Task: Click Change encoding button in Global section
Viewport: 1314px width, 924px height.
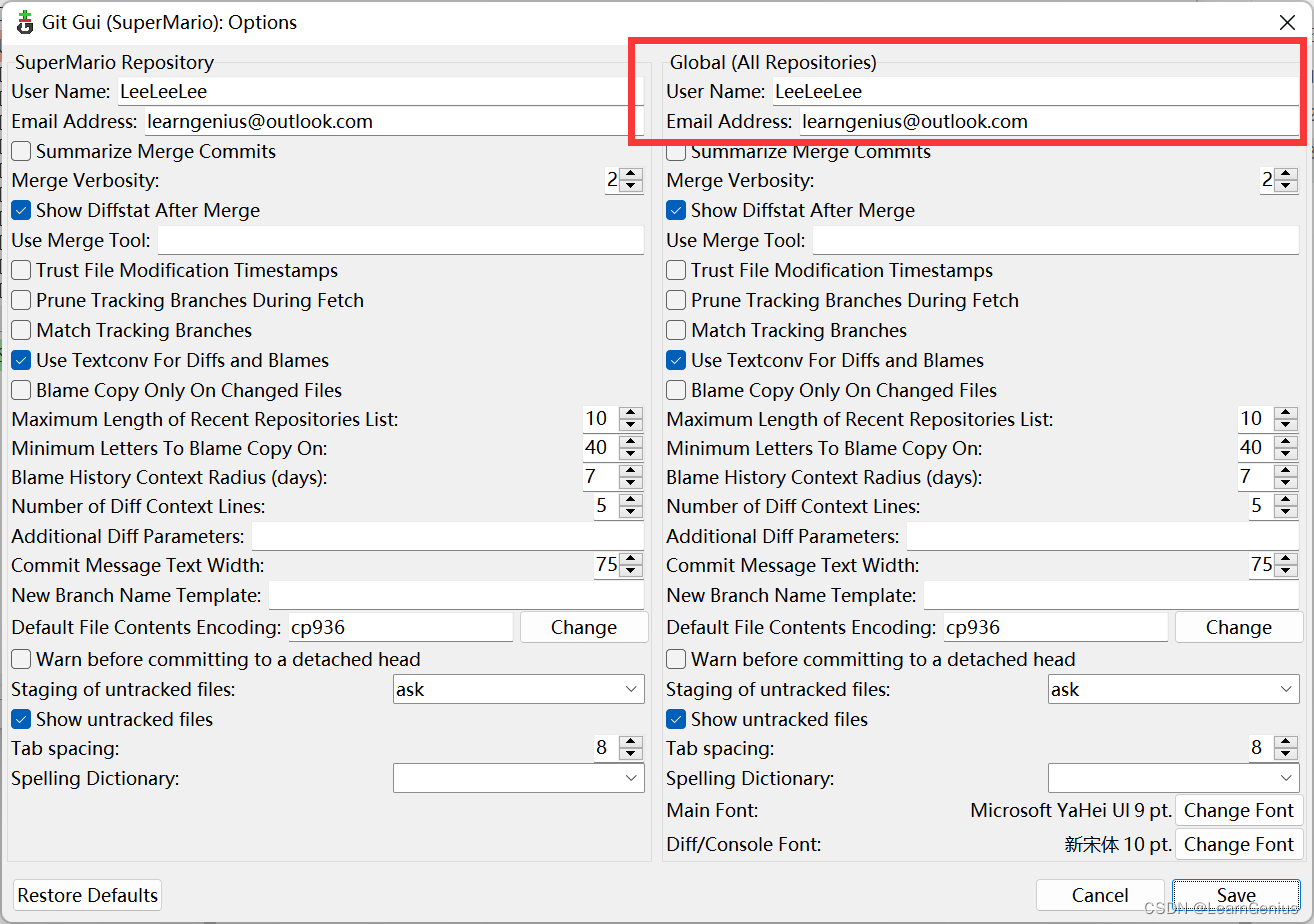Action: click(x=1239, y=628)
